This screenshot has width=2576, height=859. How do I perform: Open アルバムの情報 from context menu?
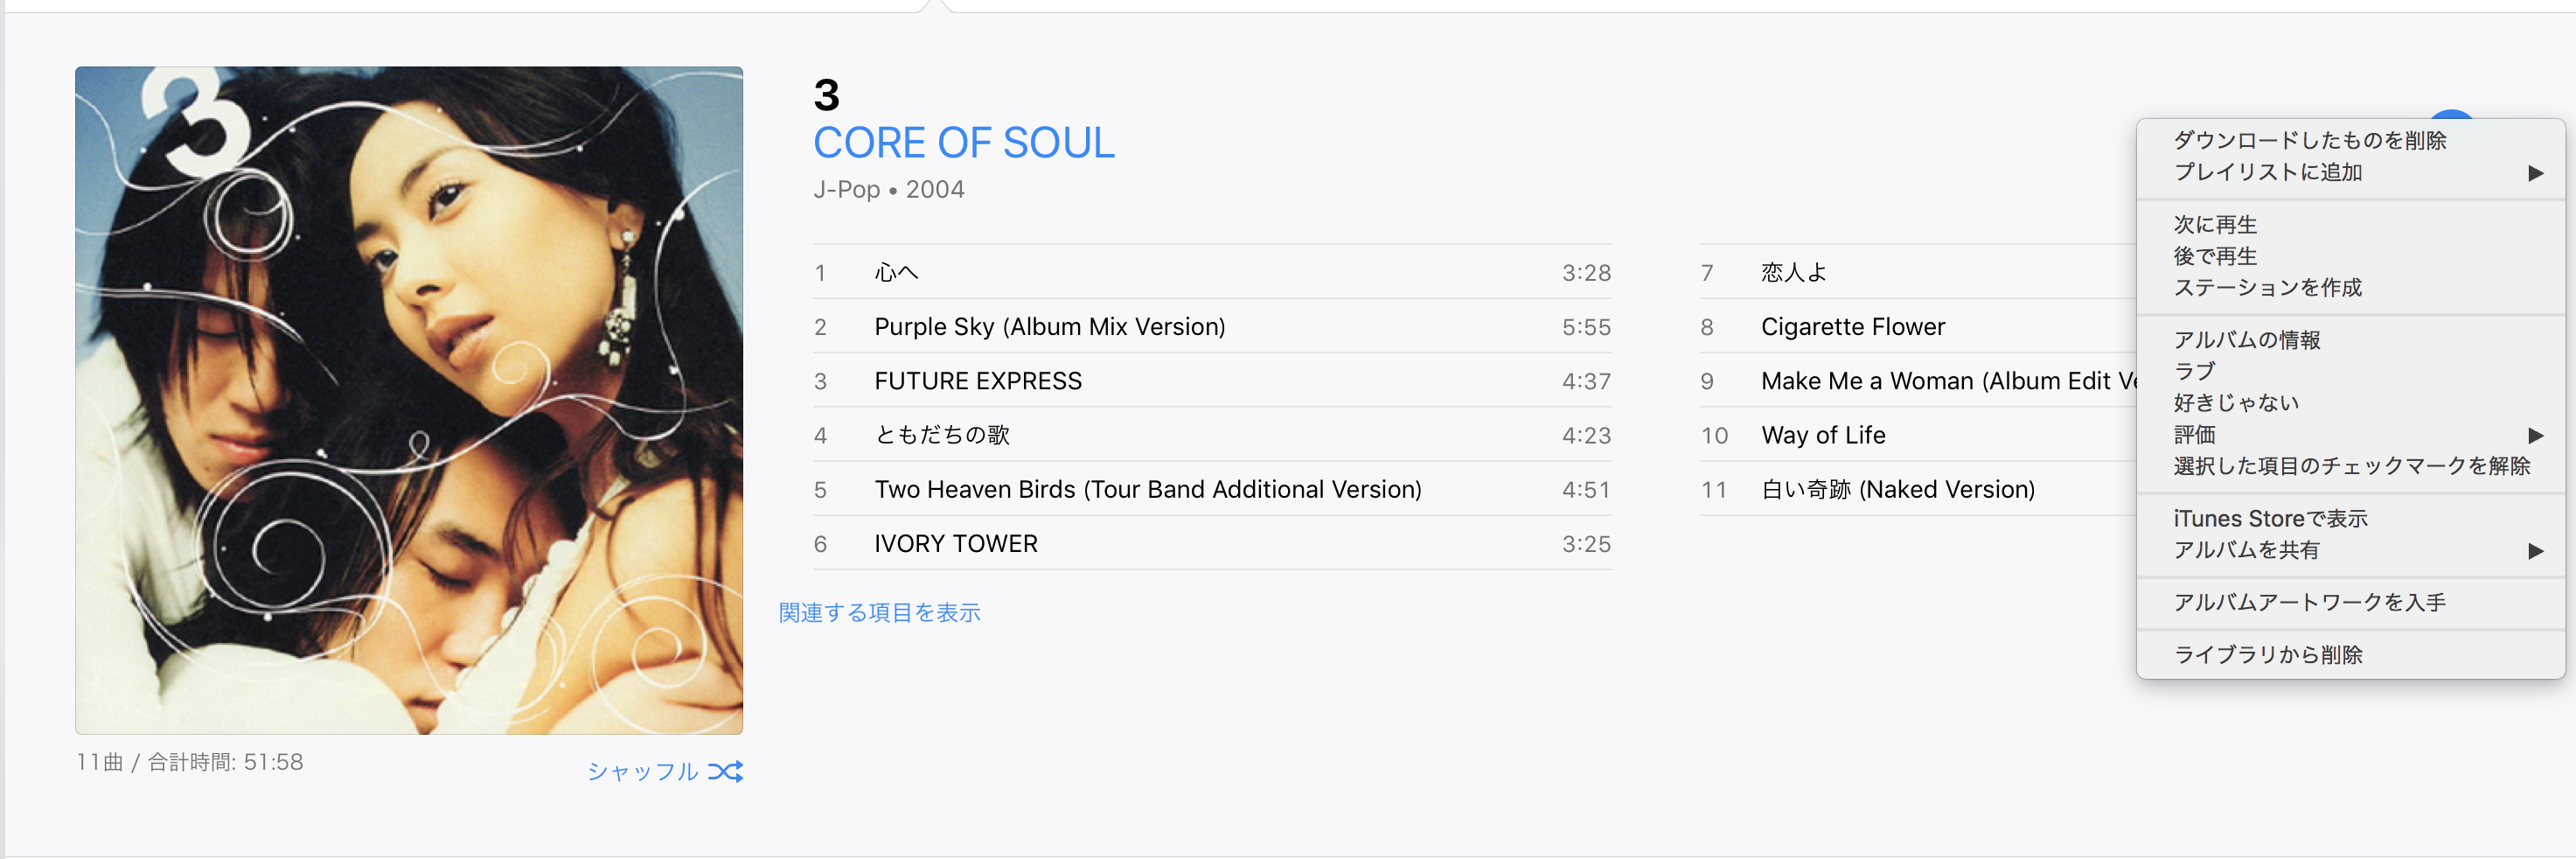2246,340
